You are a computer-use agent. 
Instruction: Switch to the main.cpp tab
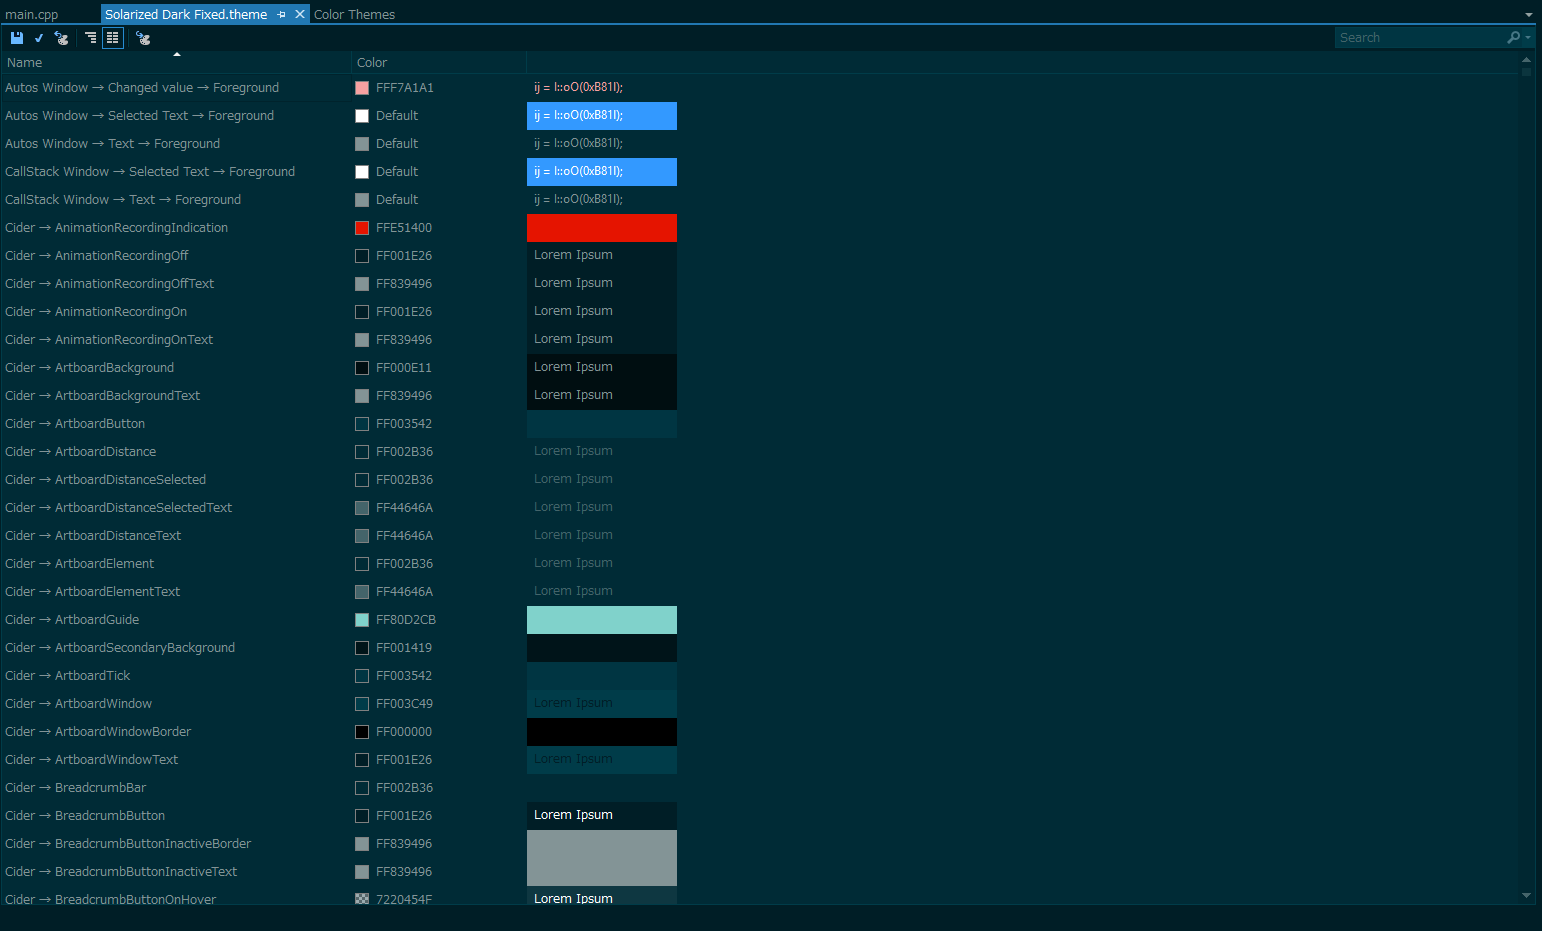[x=32, y=14]
